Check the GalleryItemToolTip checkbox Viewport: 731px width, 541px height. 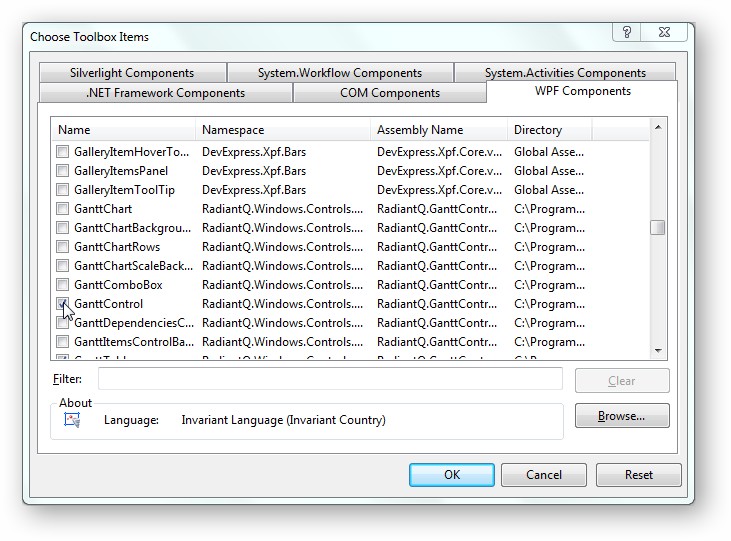[x=63, y=190]
